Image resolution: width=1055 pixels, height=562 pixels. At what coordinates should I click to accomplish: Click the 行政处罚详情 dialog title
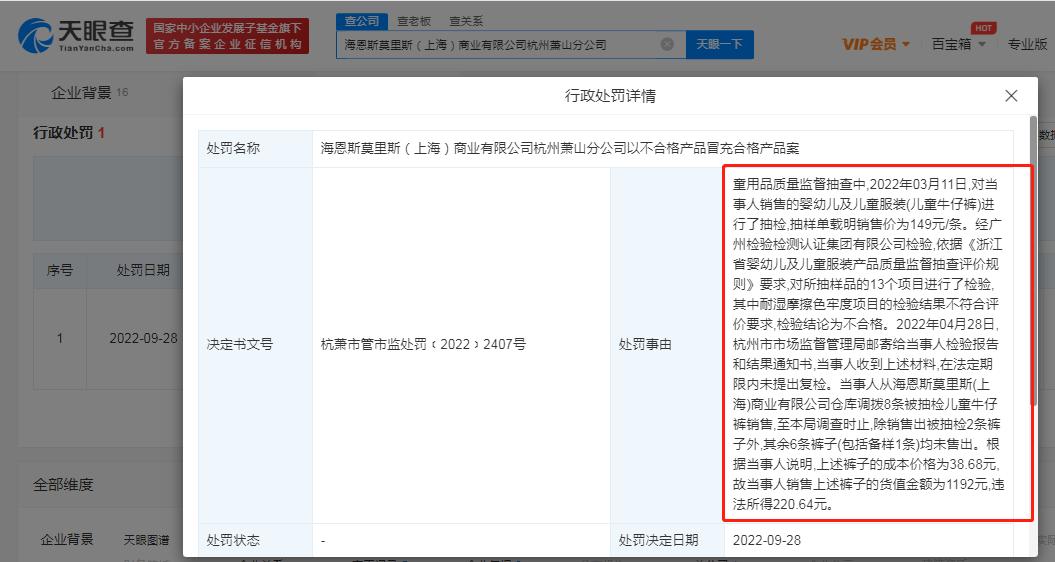(610, 96)
